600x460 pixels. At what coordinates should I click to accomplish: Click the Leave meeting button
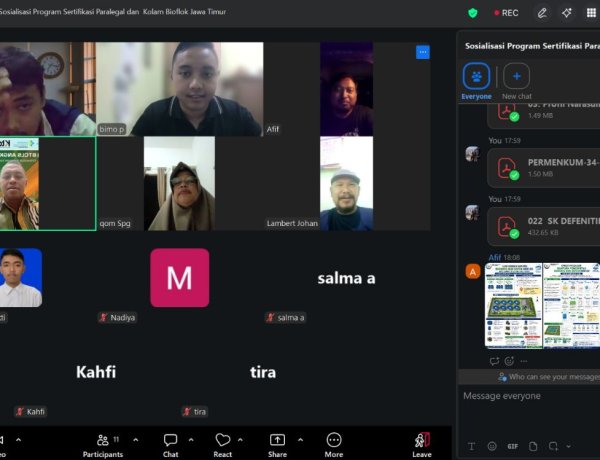point(422,445)
